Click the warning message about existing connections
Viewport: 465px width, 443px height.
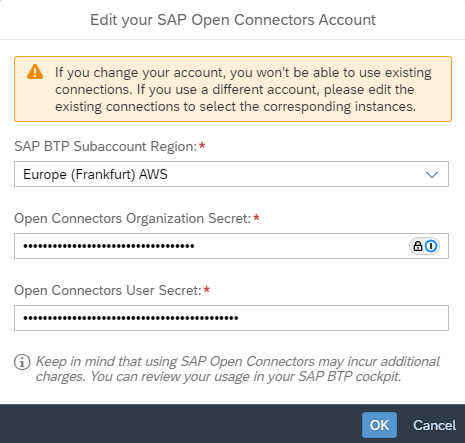coord(243,89)
